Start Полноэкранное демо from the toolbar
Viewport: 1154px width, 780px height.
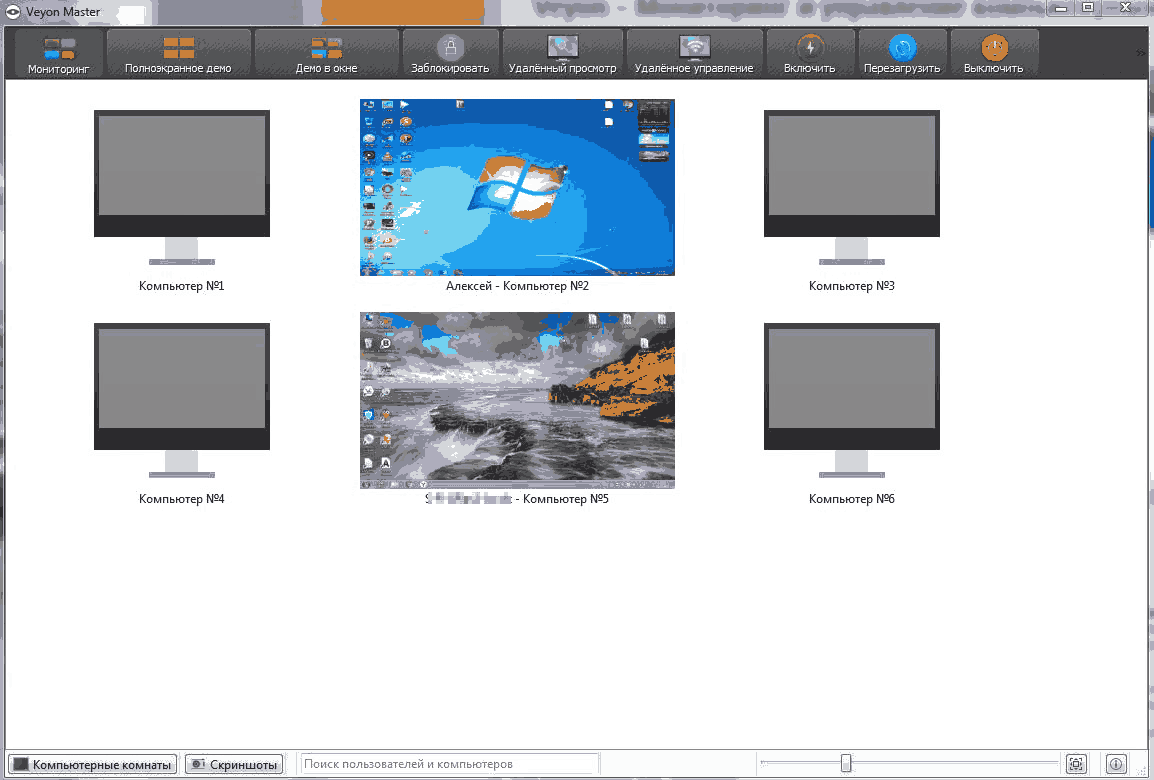click(178, 53)
